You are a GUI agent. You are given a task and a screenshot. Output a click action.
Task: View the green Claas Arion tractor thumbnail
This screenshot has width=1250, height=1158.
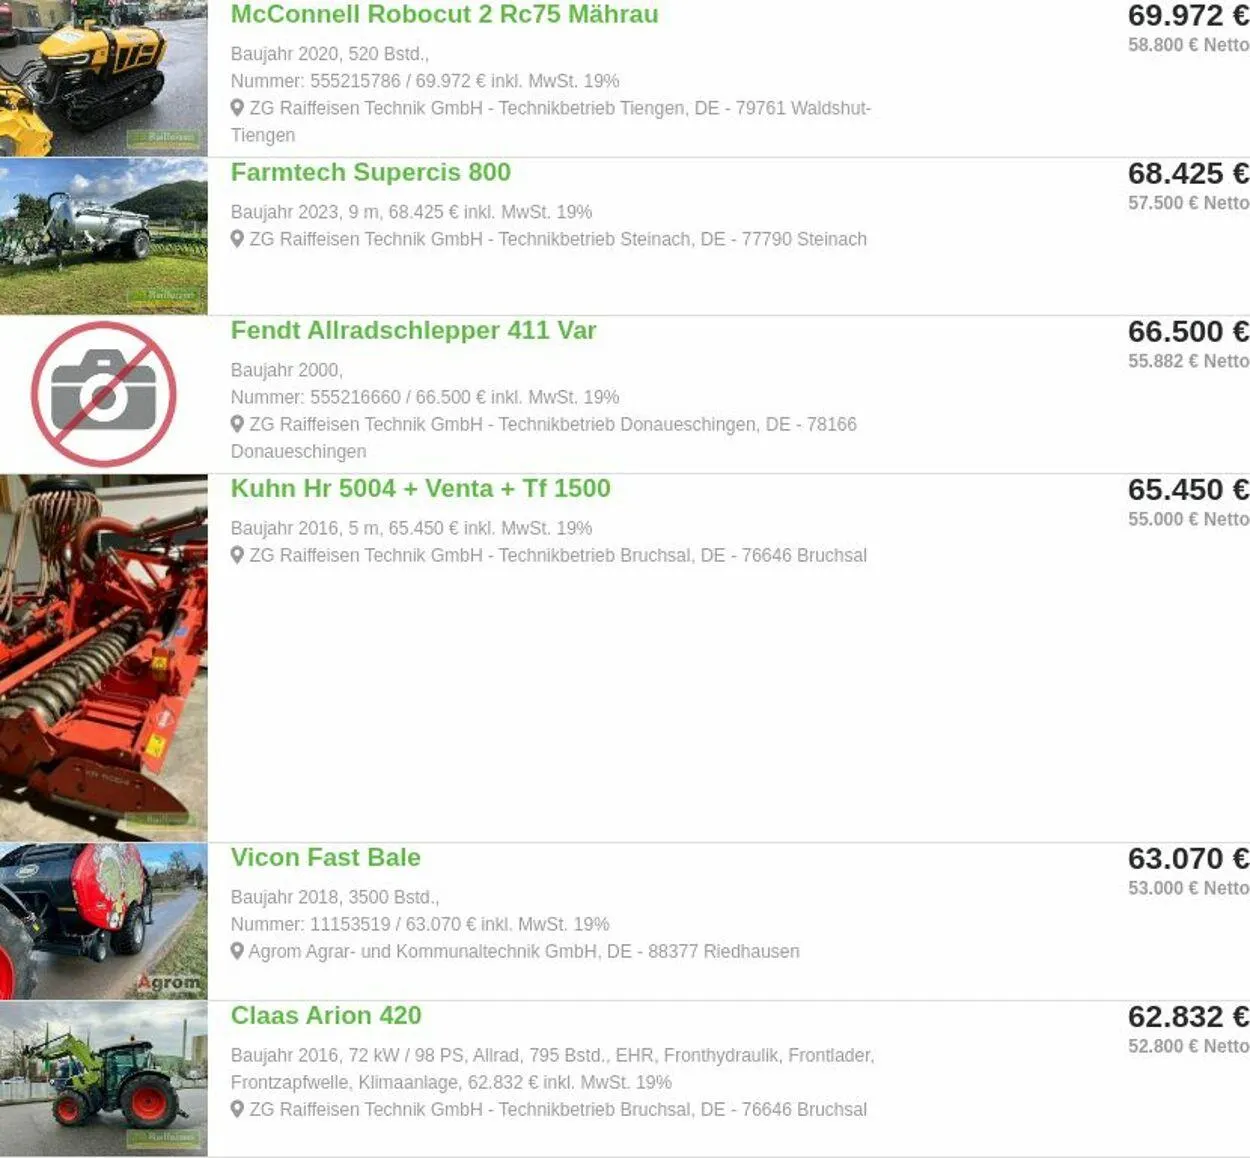point(103,1079)
